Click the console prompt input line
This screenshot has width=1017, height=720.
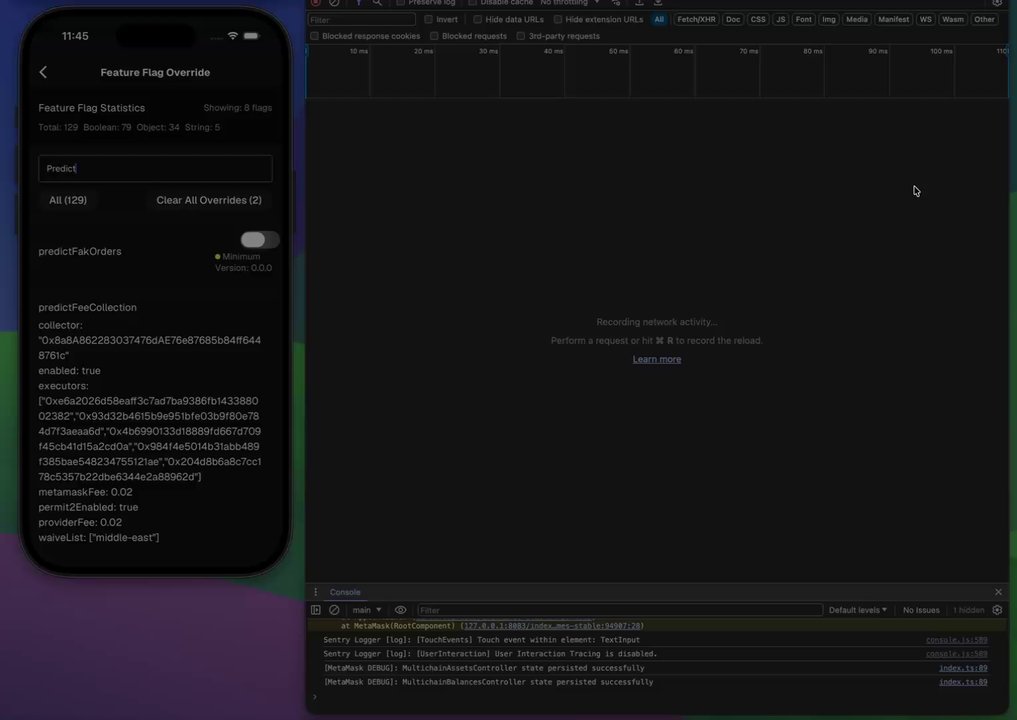click(656, 697)
